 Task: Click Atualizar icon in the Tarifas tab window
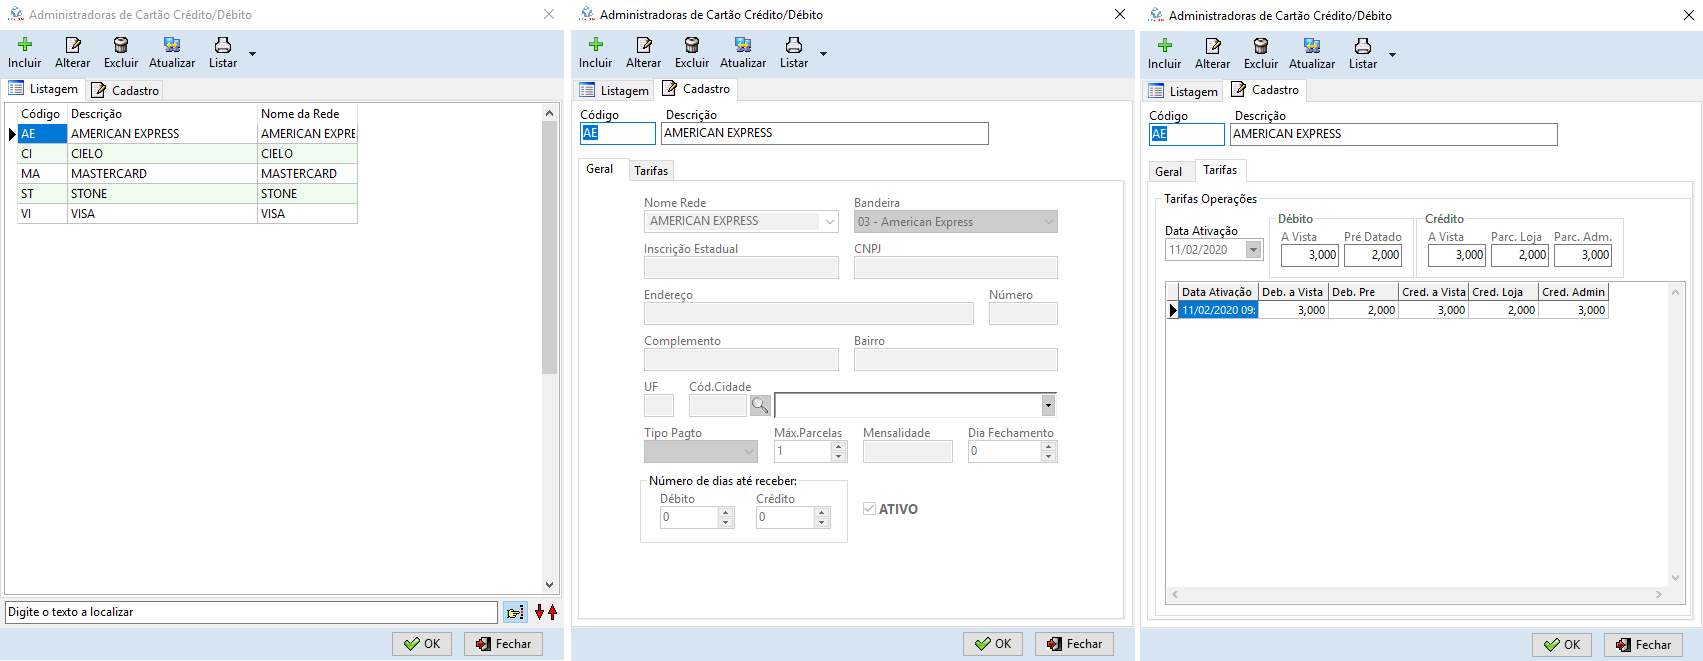[x=1312, y=45]
